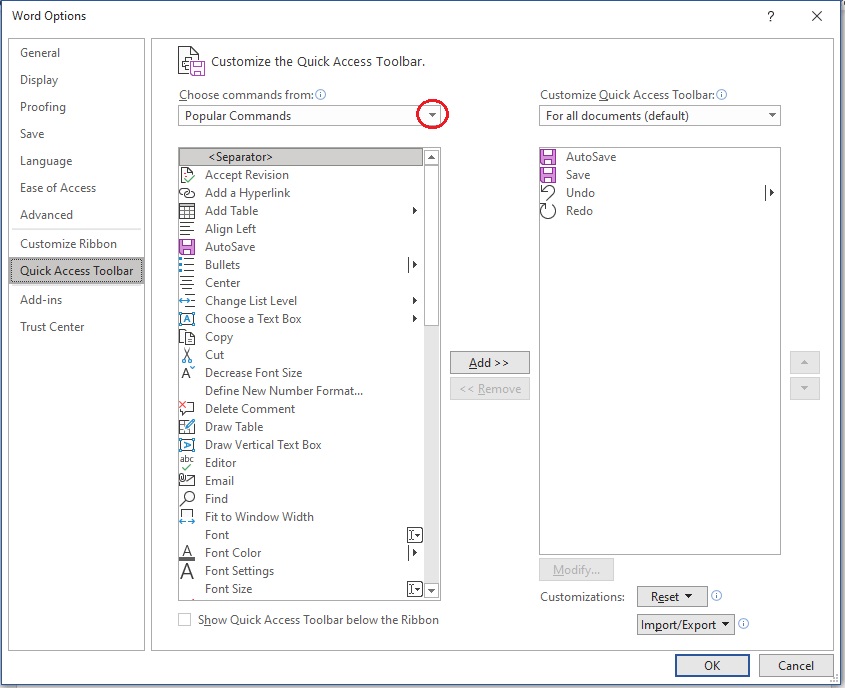Screen dimensions: 845x688
Task: Click the AutoSave icon in the commands list
Action: pos(187,247)
